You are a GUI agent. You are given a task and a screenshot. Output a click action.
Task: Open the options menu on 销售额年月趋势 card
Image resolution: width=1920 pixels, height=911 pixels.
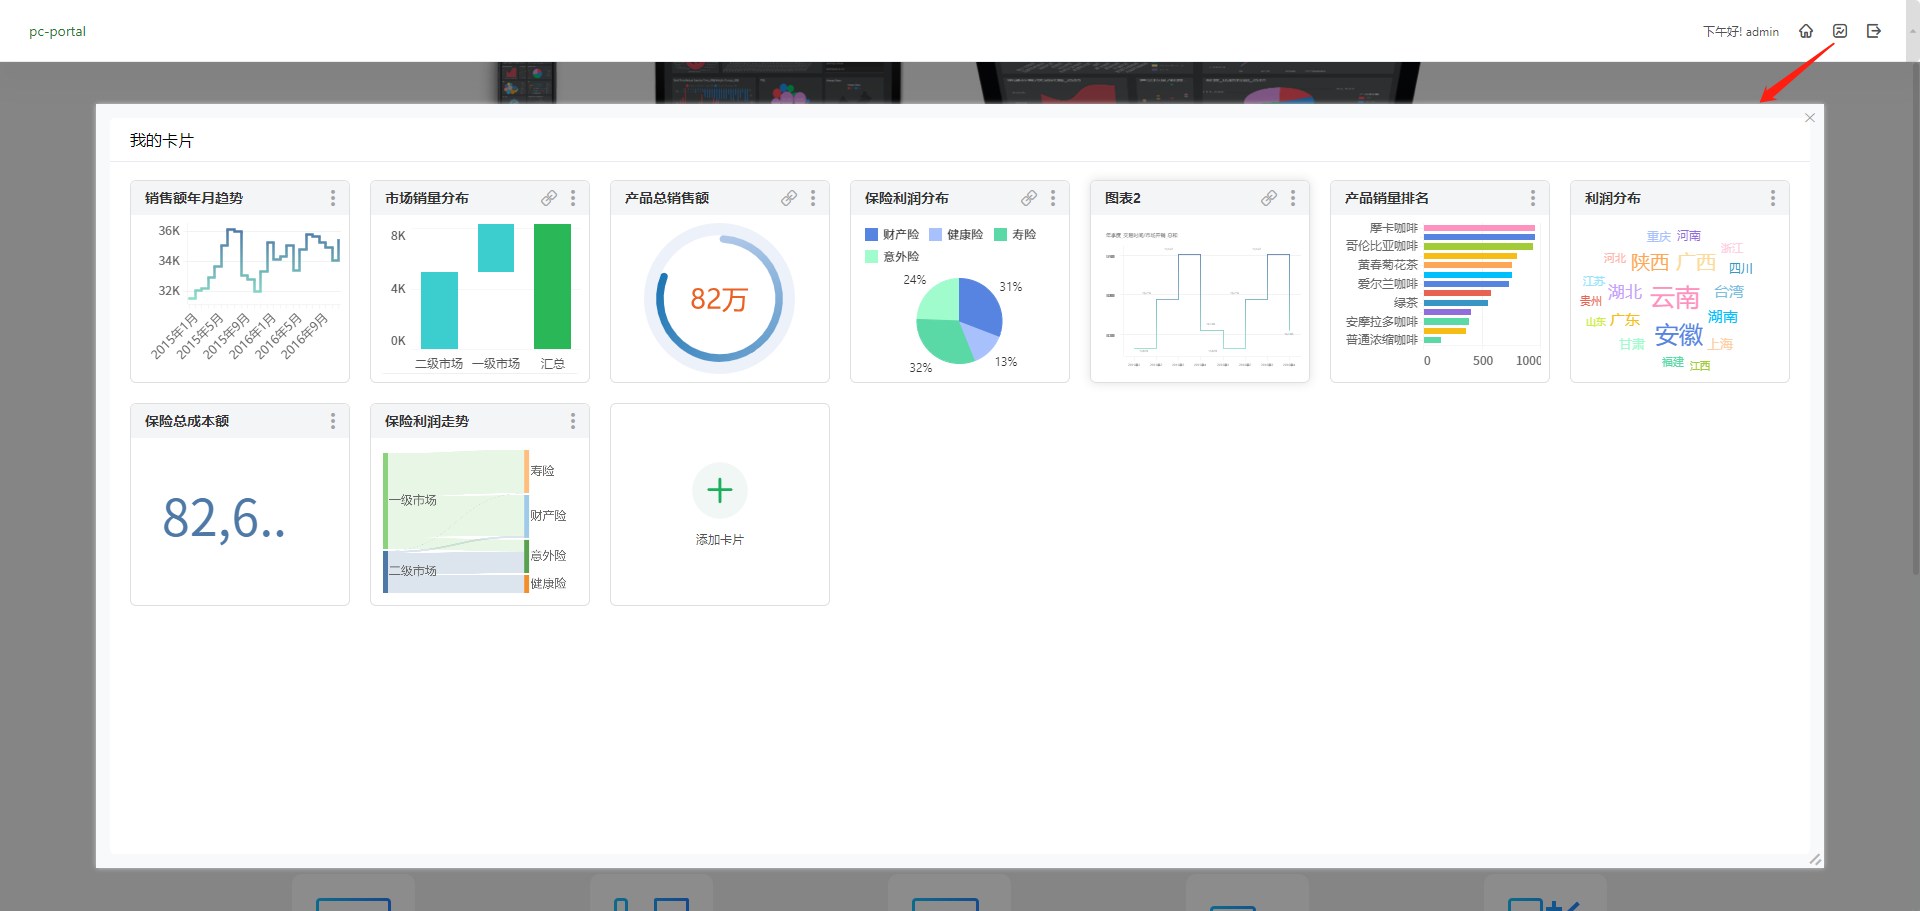tap(333, 198)
